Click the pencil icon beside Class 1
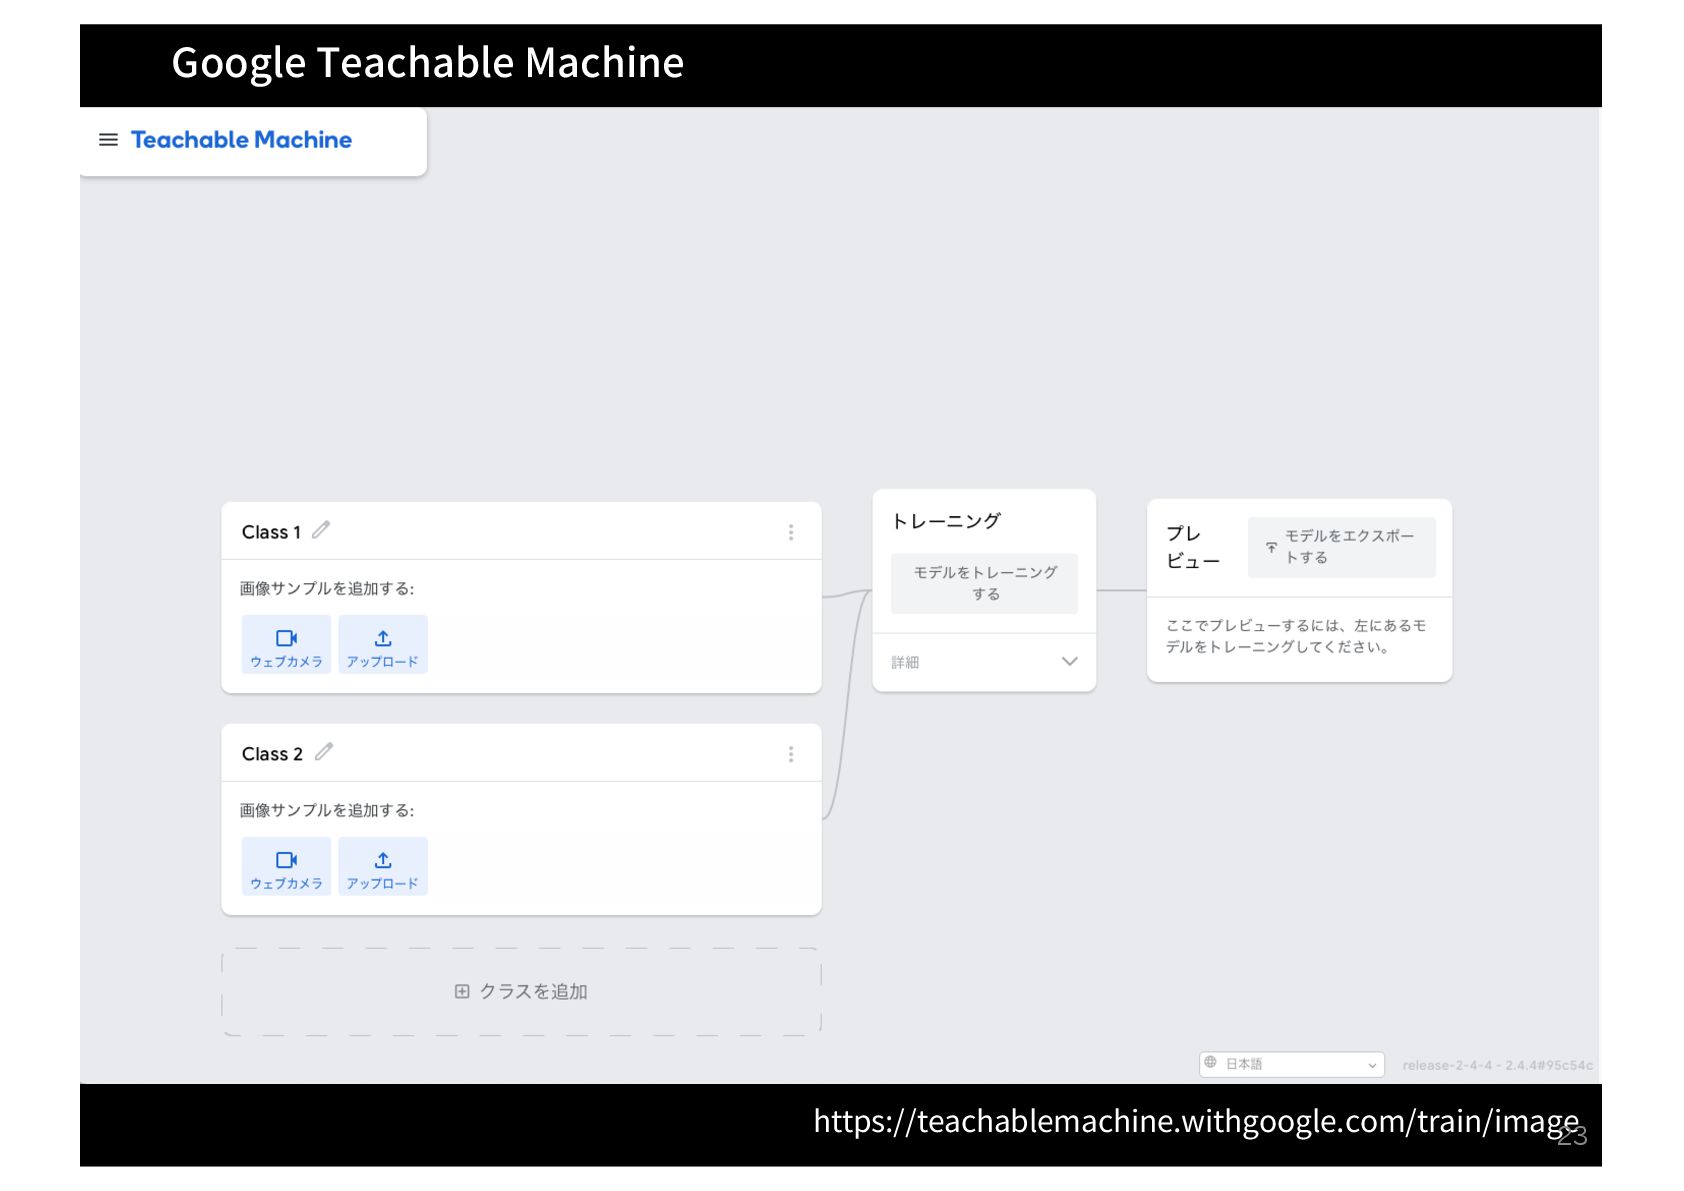The height and width of the screenshot is (1191, 1684). tap(321, 530)
